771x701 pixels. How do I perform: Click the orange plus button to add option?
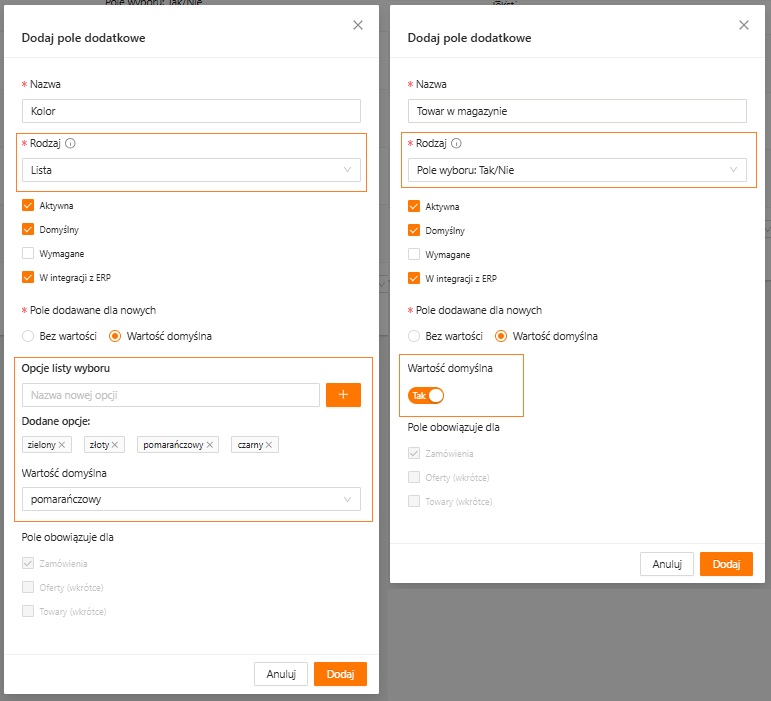(x=343, y=395)
